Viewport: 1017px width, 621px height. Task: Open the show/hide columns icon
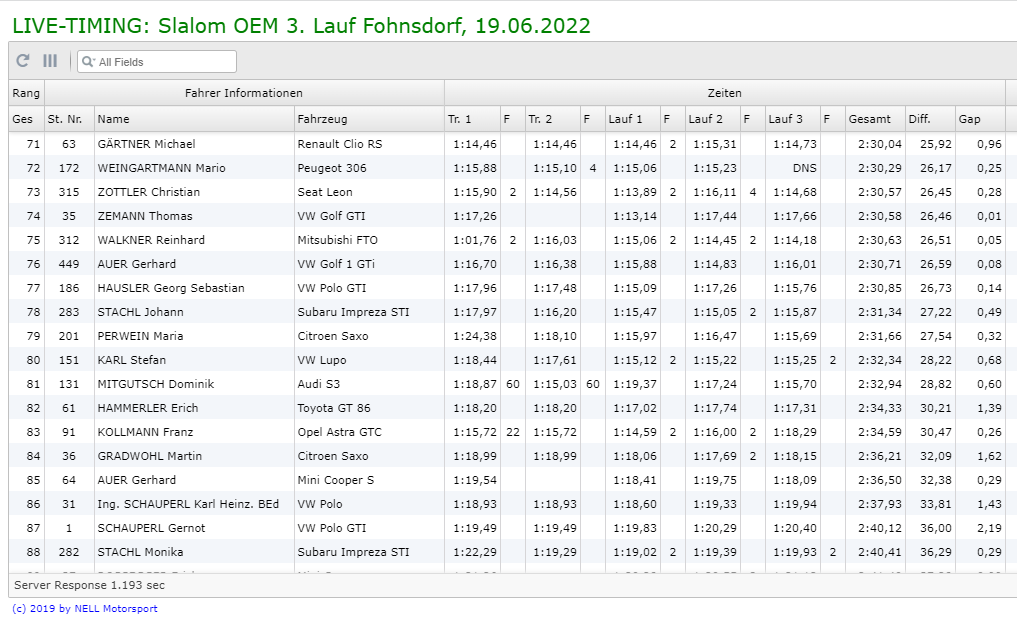[50, 61]
